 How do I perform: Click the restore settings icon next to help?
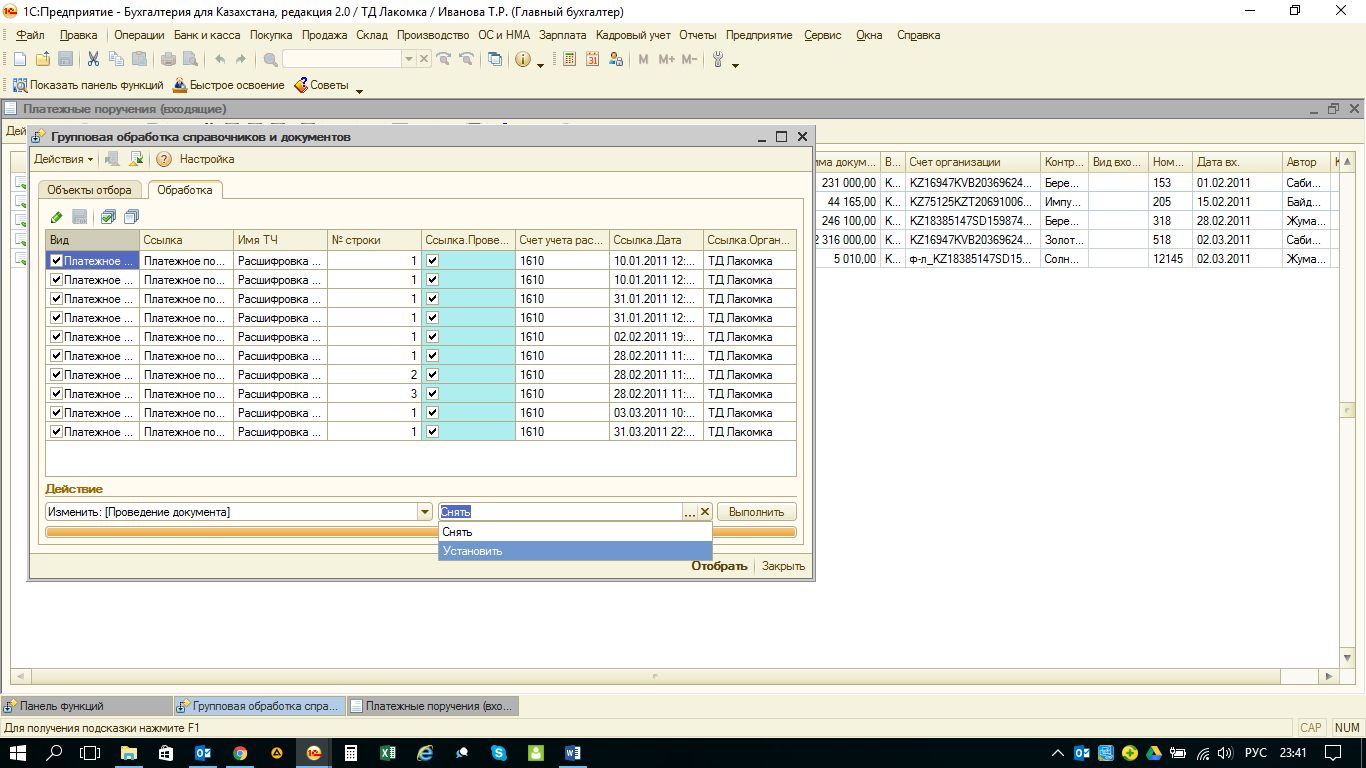click(136, 159)
